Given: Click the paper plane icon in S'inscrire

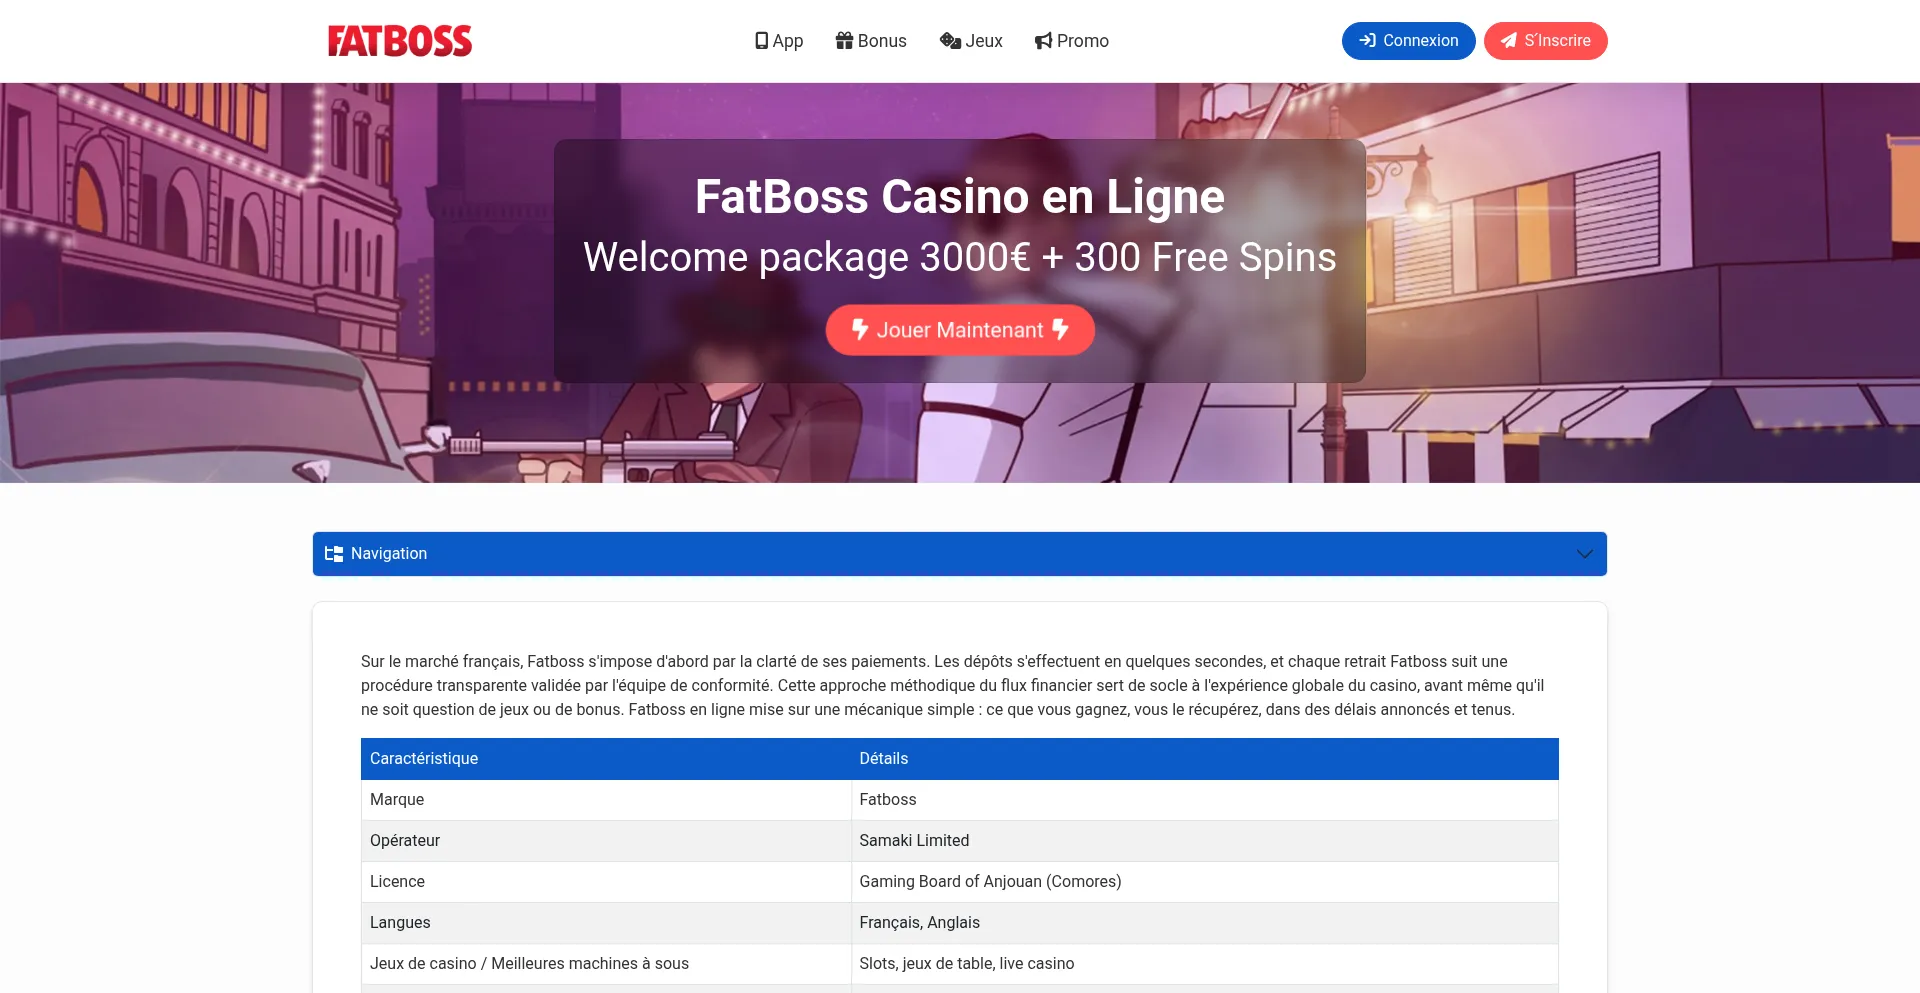Looking at the screenshot, I should [x=1509, y=41].
